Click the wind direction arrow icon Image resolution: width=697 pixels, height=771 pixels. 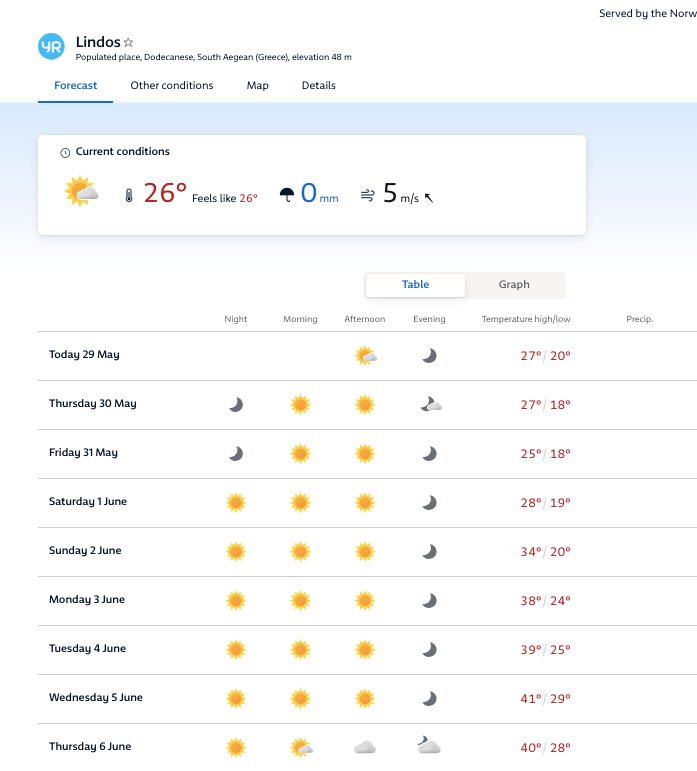coord(429,198)
